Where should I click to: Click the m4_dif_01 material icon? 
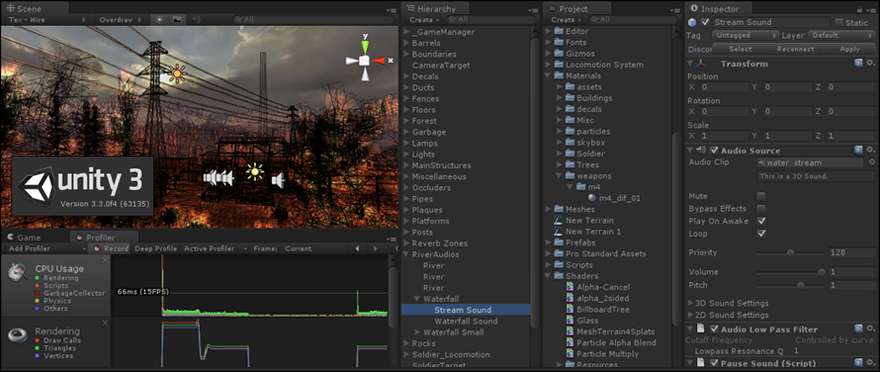pos(592,198)
